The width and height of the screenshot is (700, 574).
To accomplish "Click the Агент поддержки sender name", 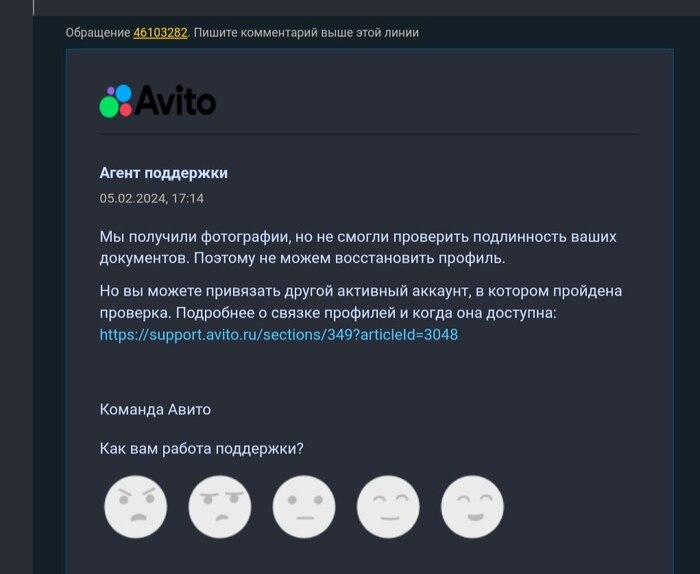I will [x=163, y=173].
